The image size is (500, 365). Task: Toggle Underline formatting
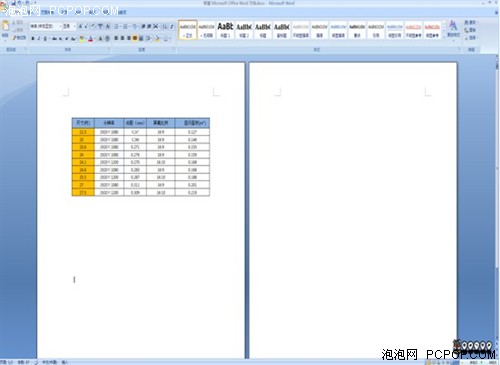(45, 39)
